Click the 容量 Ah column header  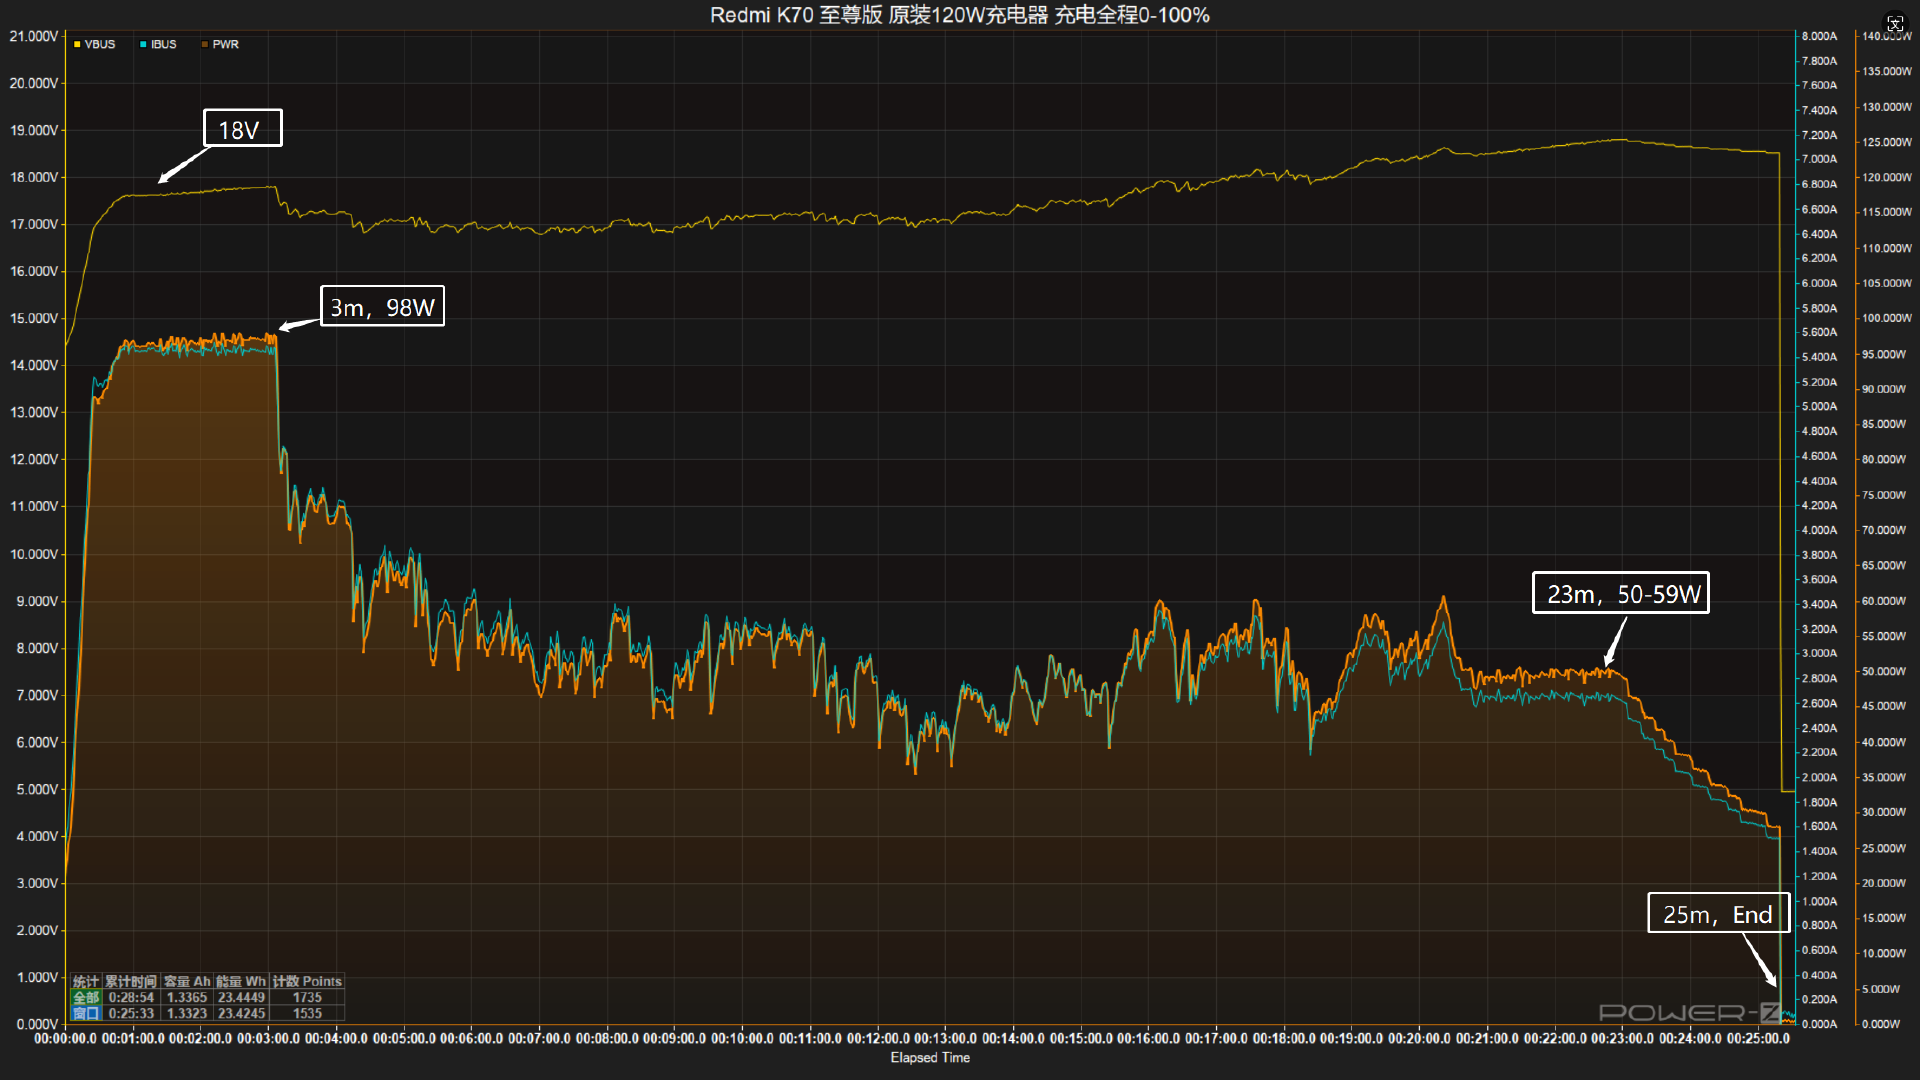[187, 982]
